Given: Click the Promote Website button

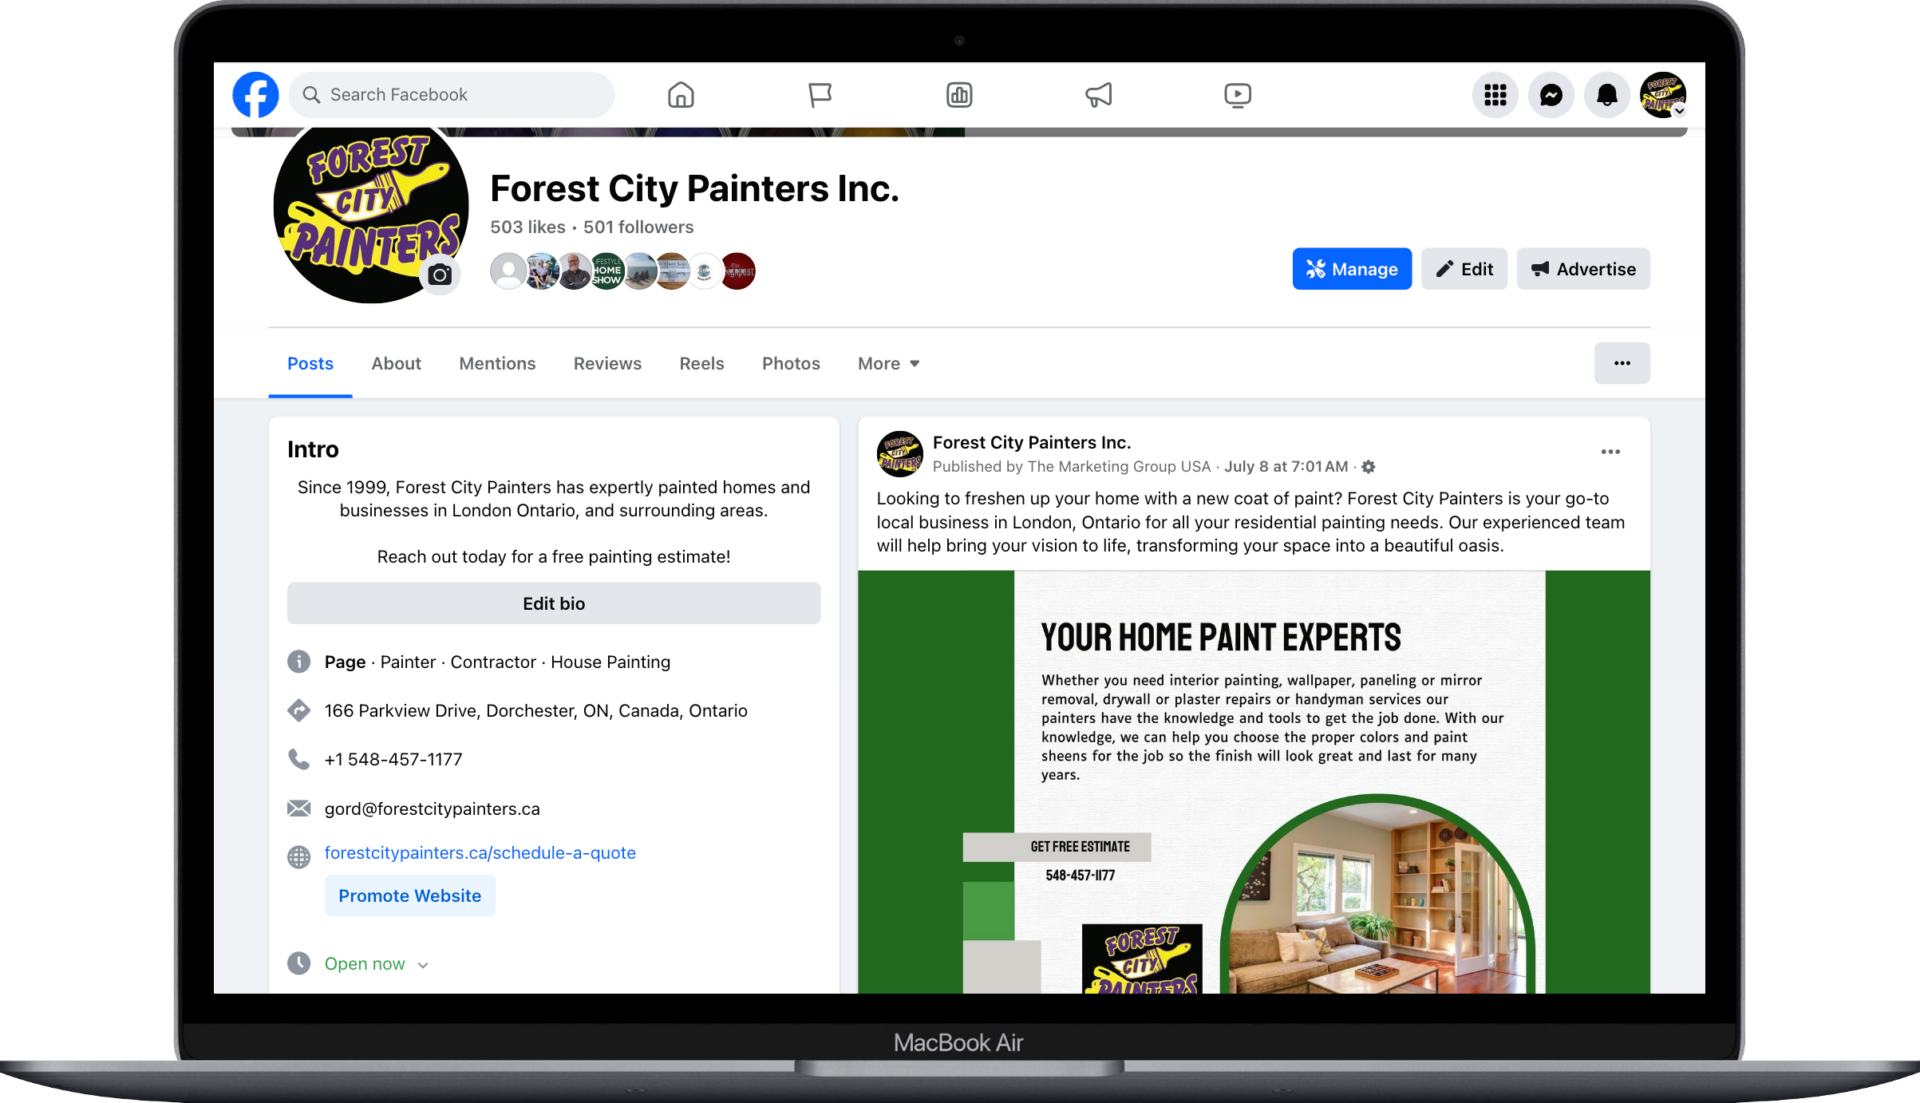Looking at the screenshot, I should click(409, 895).
